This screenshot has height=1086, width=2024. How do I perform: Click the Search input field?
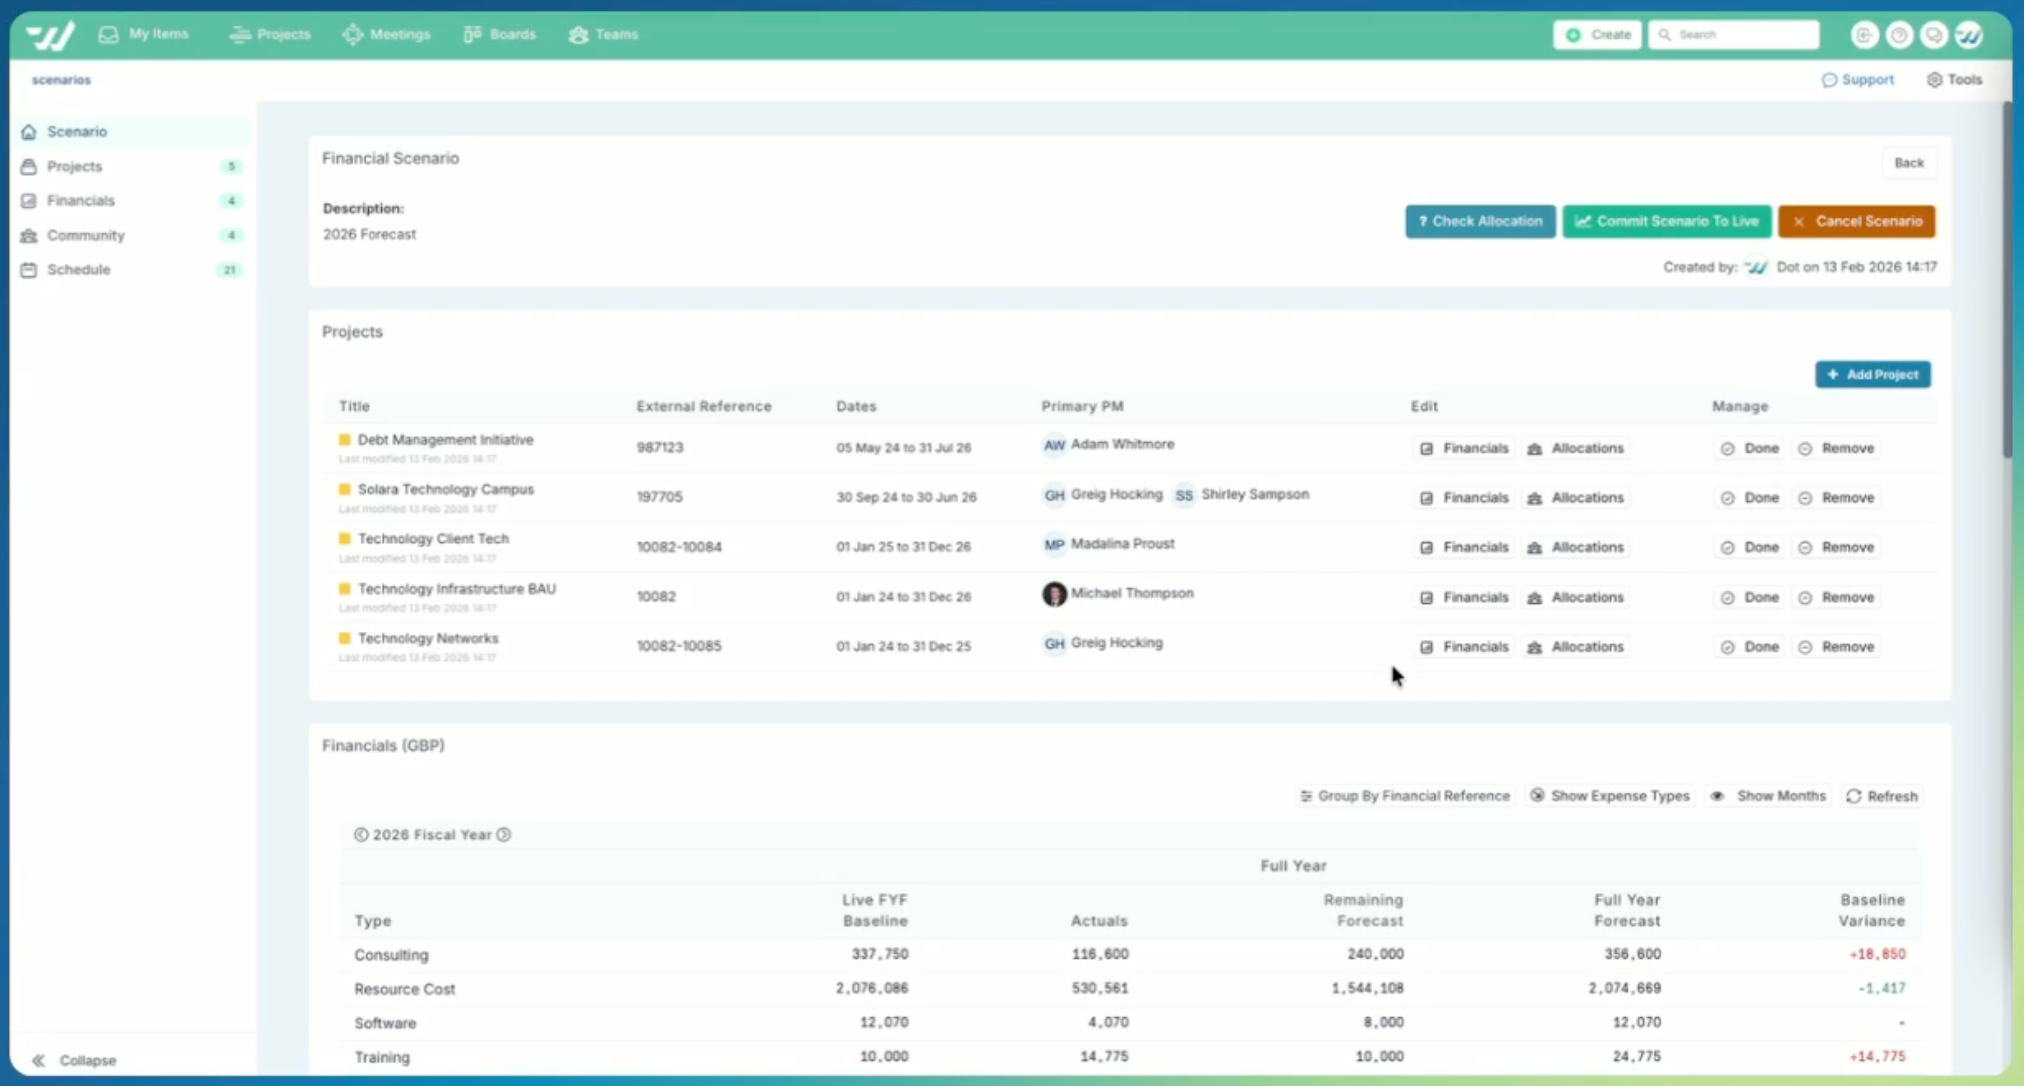[x=1733, y=34]
